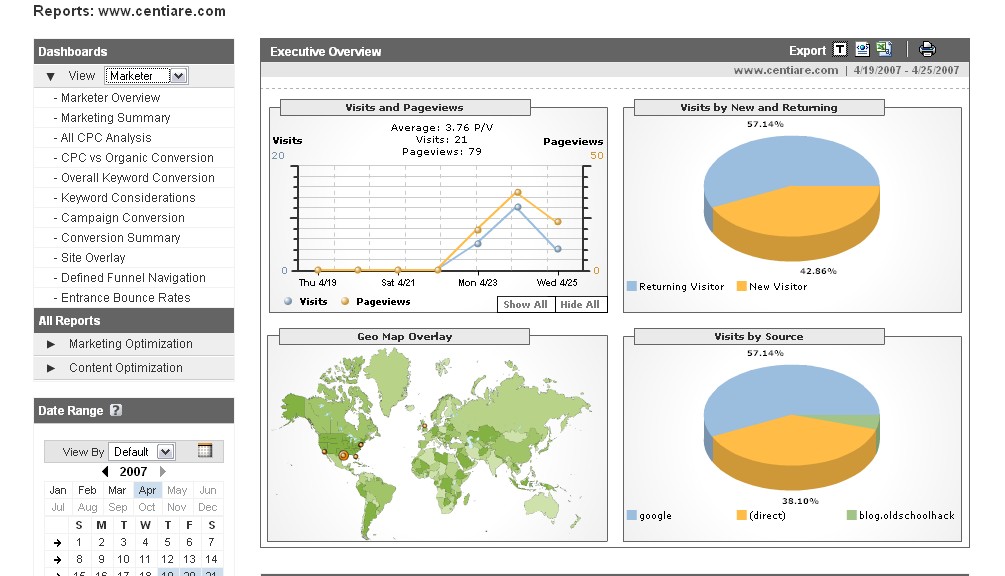Export report to Excel spreadsheet
This screenshot has width=1005, height=576.
[x=884, y=50]
